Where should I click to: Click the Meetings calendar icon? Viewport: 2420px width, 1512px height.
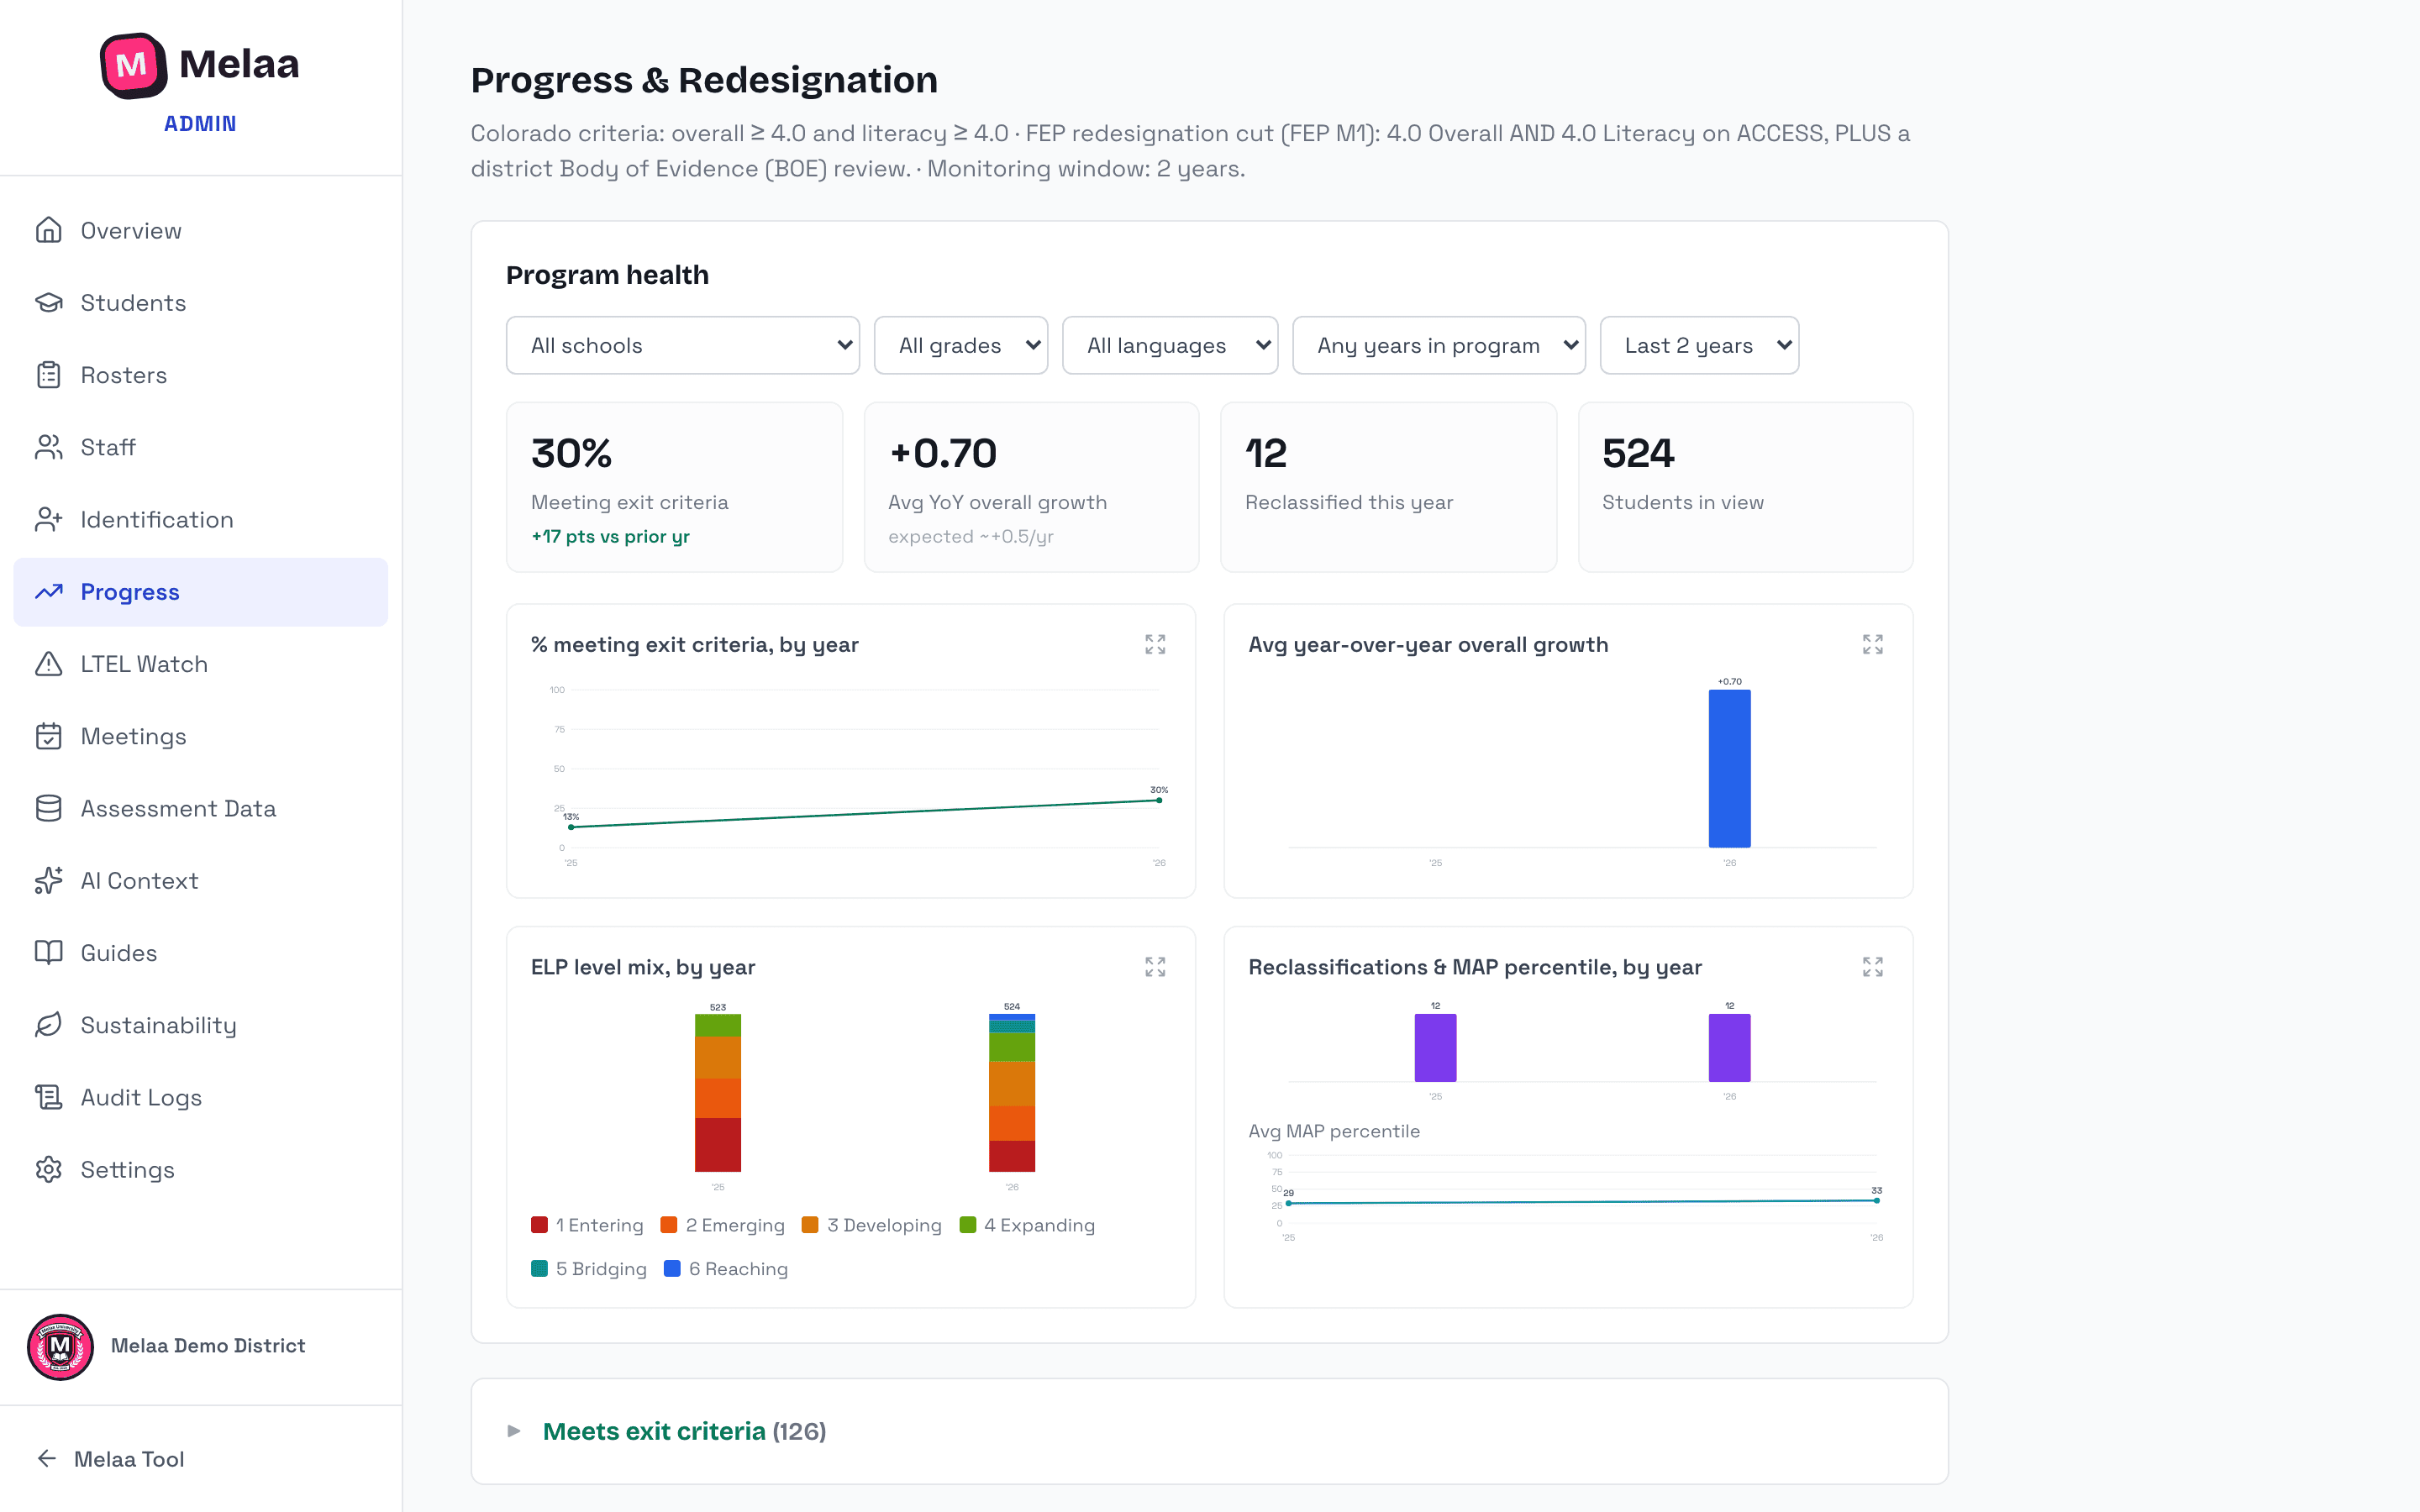tap(48, 736)
